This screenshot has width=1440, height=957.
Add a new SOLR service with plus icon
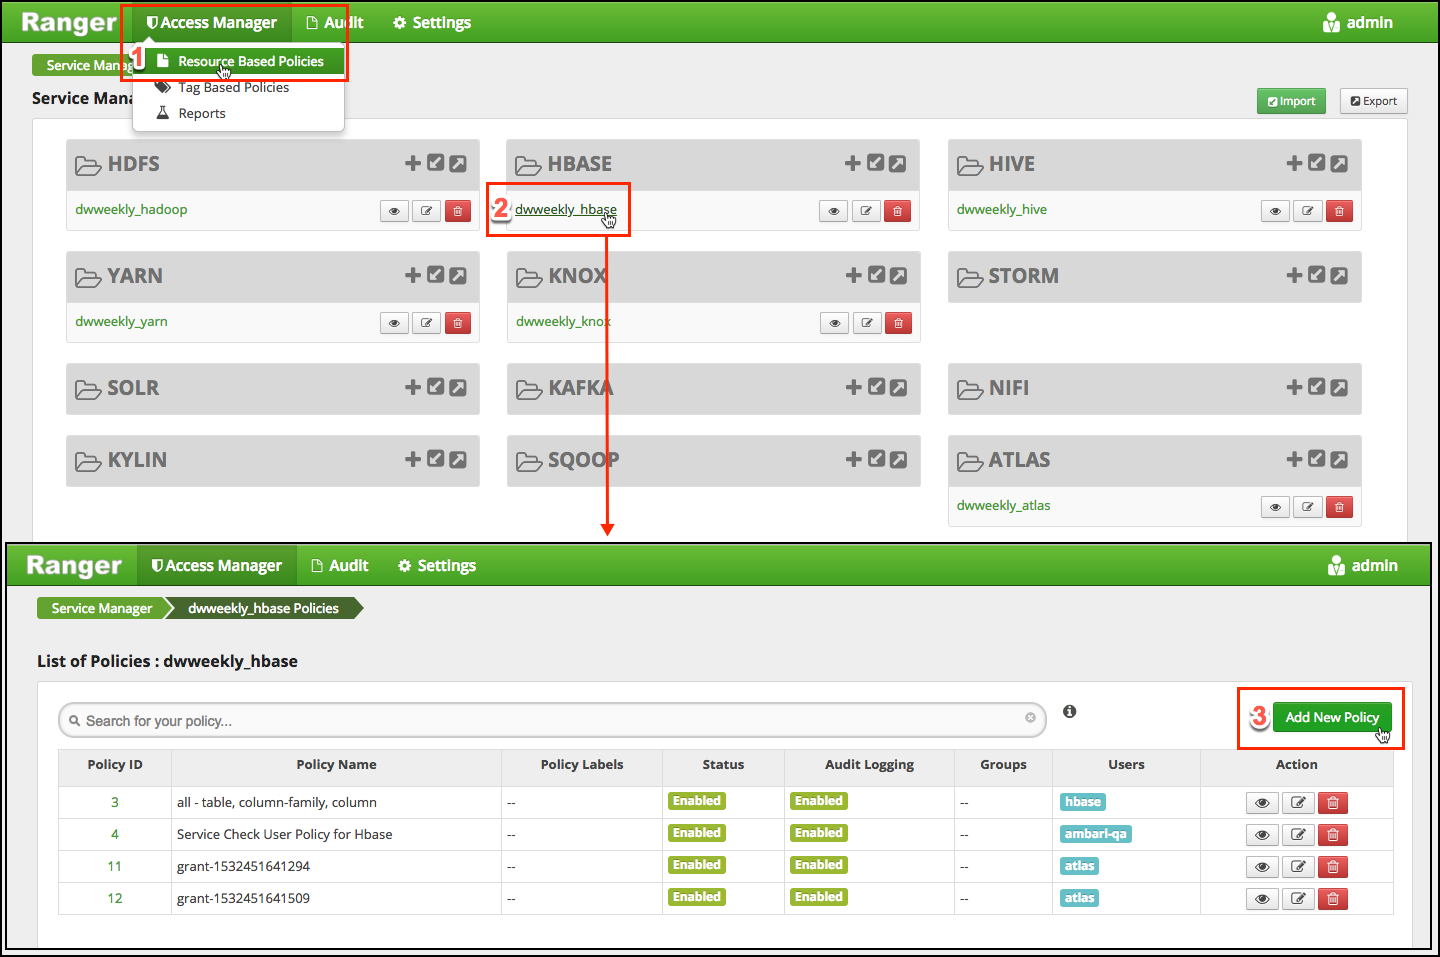click(x=413, y=387)
